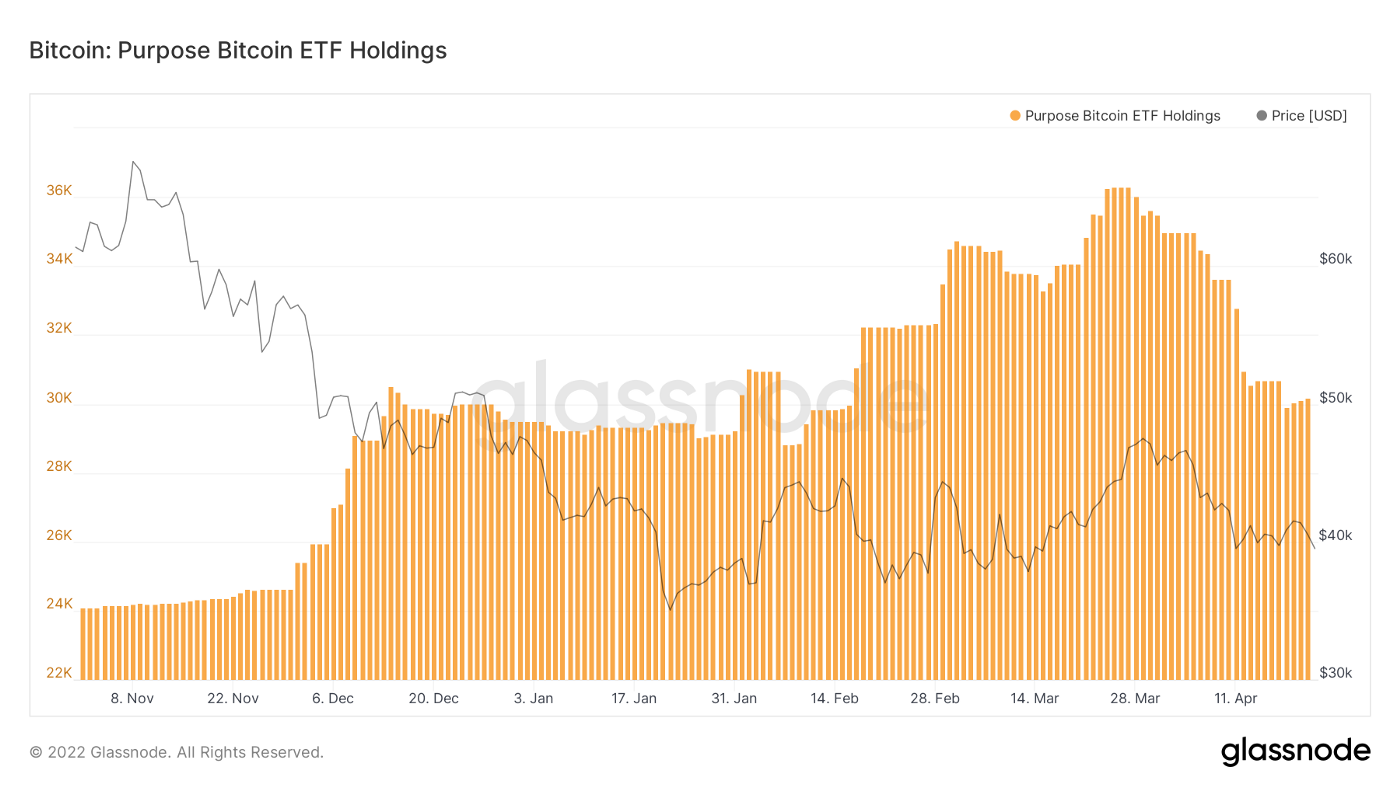The width and height of the screenshot is (1400, 787).
Task: Click the 8. Nov date marker
Action: pyautogui.click(x=132, y=698)
